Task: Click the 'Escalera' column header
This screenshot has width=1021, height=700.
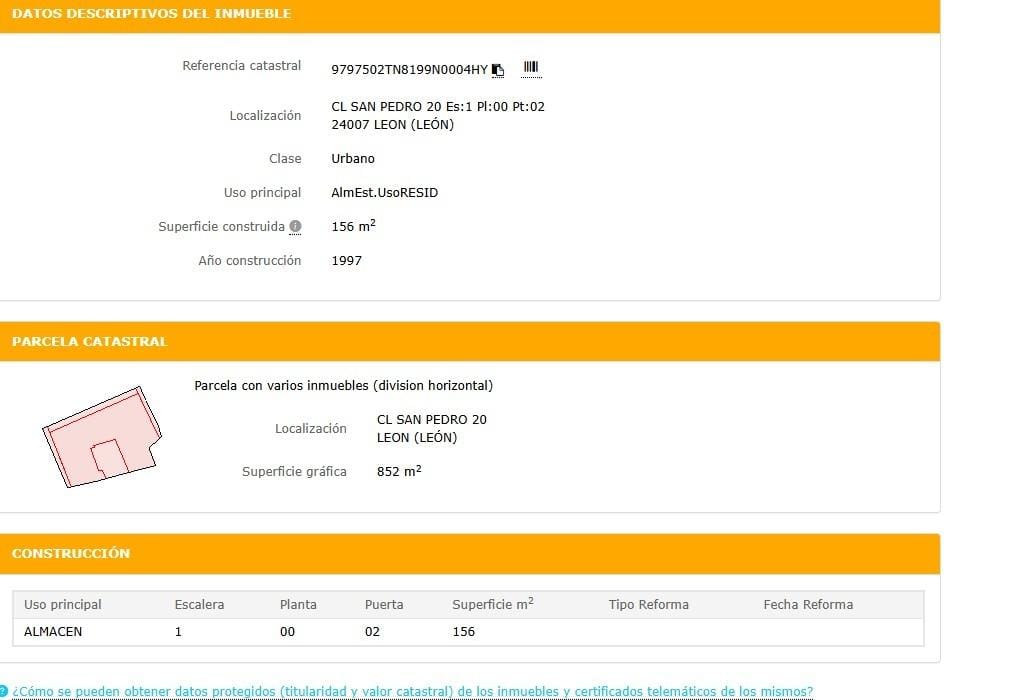Action: point(199,604)
